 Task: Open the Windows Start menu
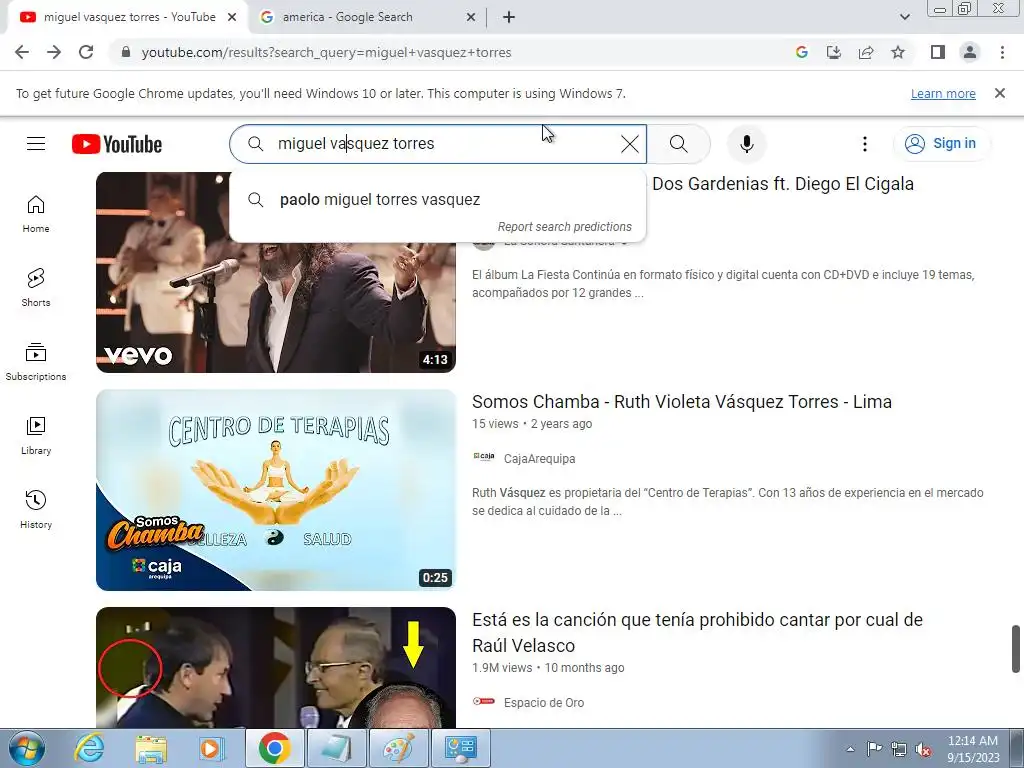[x=27, y=748]
